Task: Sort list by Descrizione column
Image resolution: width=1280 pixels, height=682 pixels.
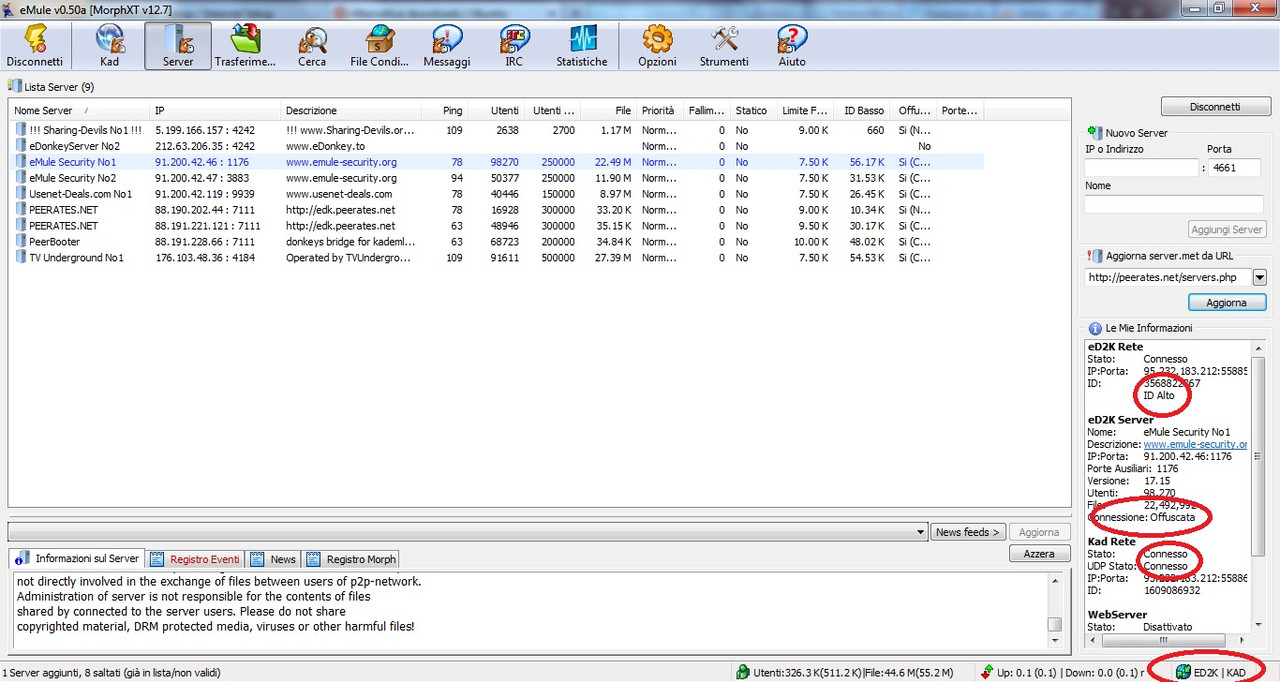Action: coord(351,110)
